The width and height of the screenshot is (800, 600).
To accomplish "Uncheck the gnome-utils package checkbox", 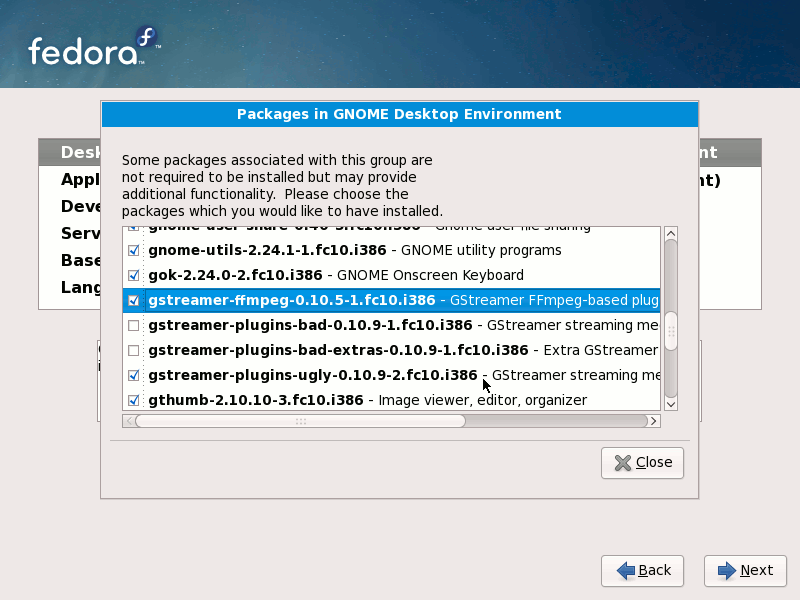I will (134, 250).
